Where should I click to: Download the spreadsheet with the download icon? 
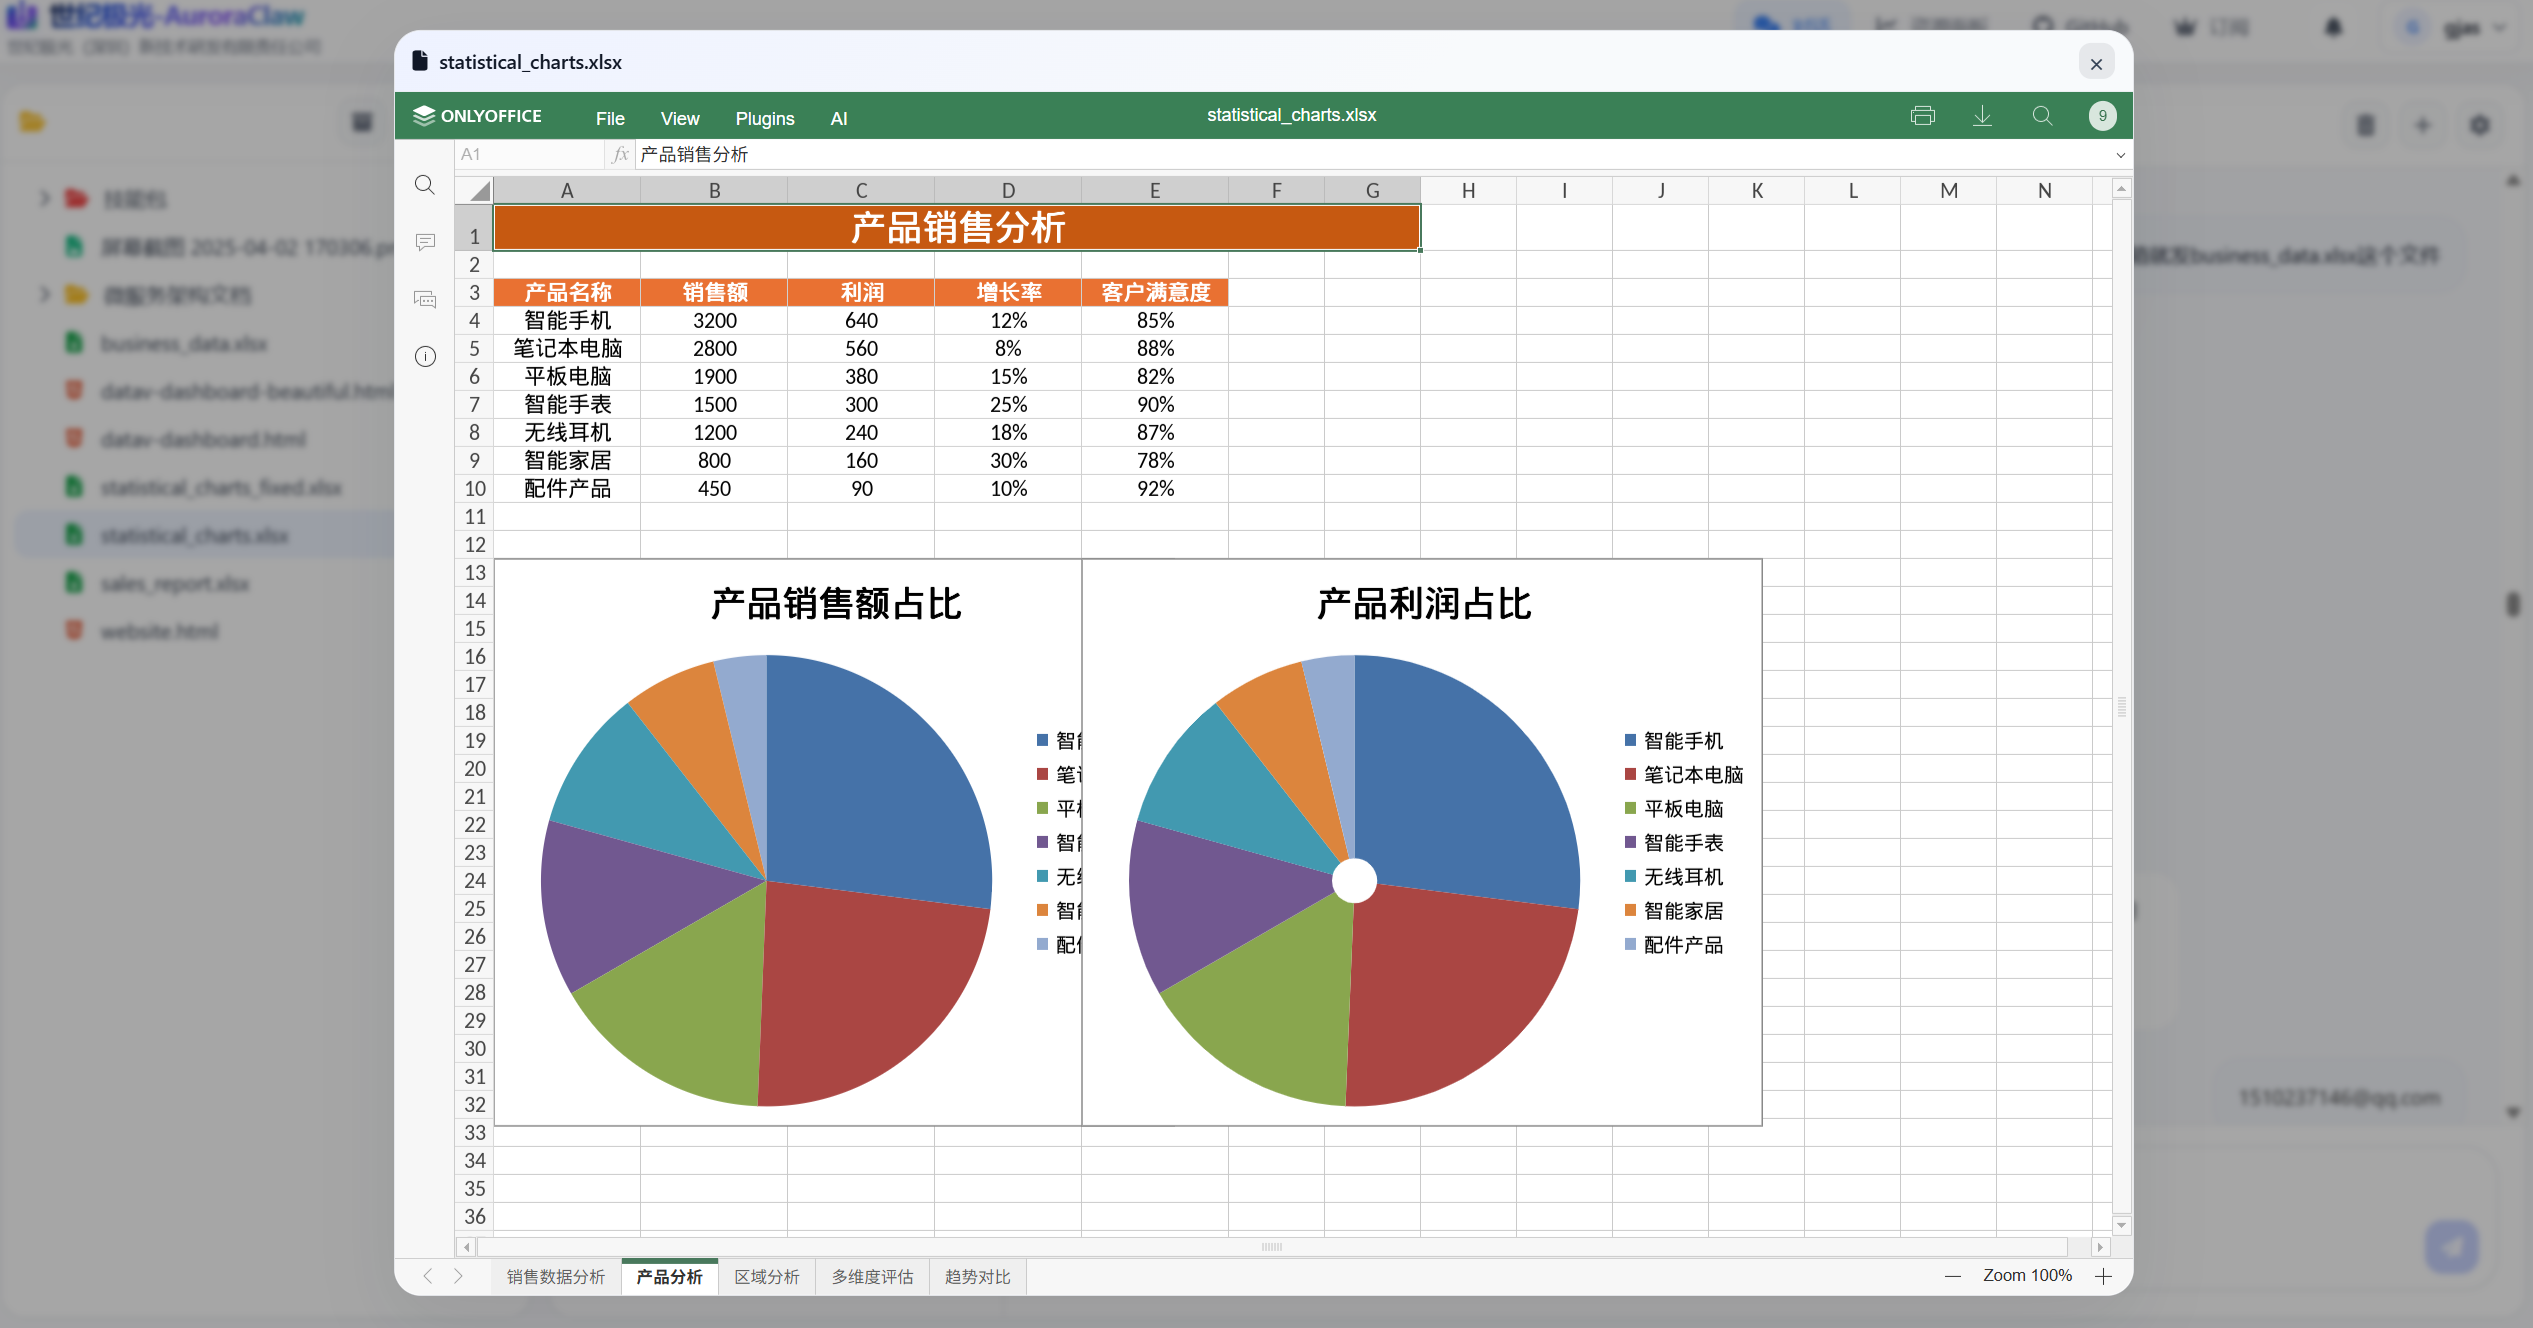[1982, 115]
